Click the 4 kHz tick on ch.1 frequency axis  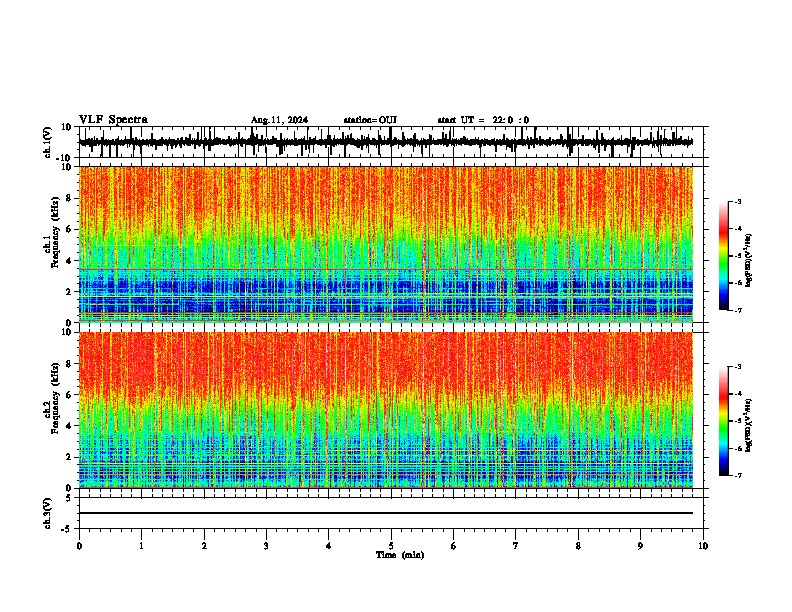70,261
